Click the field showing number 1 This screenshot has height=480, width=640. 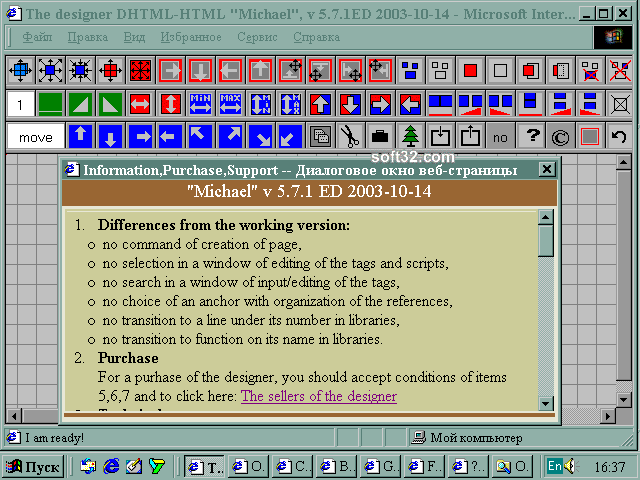click(20, 104)
